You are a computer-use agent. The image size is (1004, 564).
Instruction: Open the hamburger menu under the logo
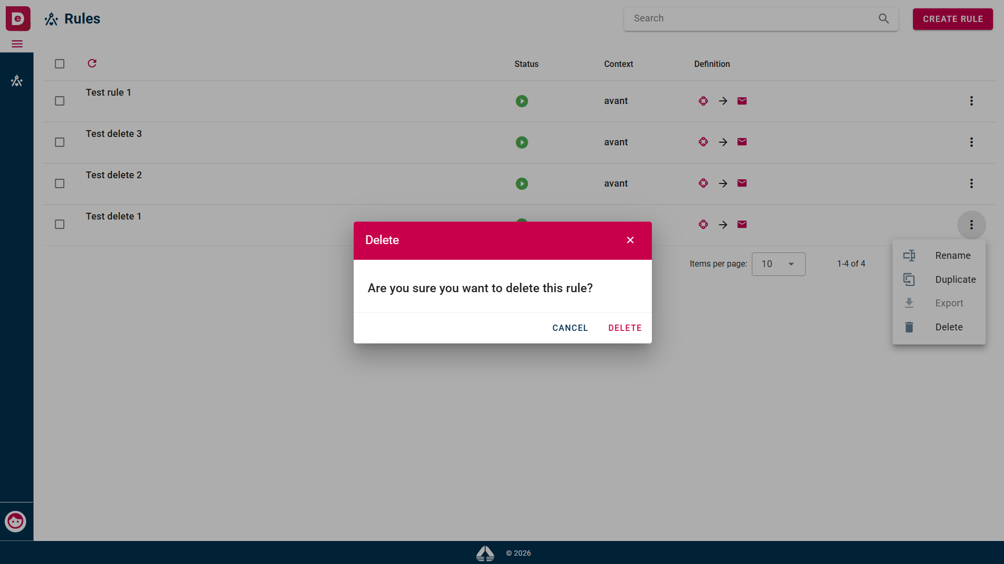click(x=17, y=44)
